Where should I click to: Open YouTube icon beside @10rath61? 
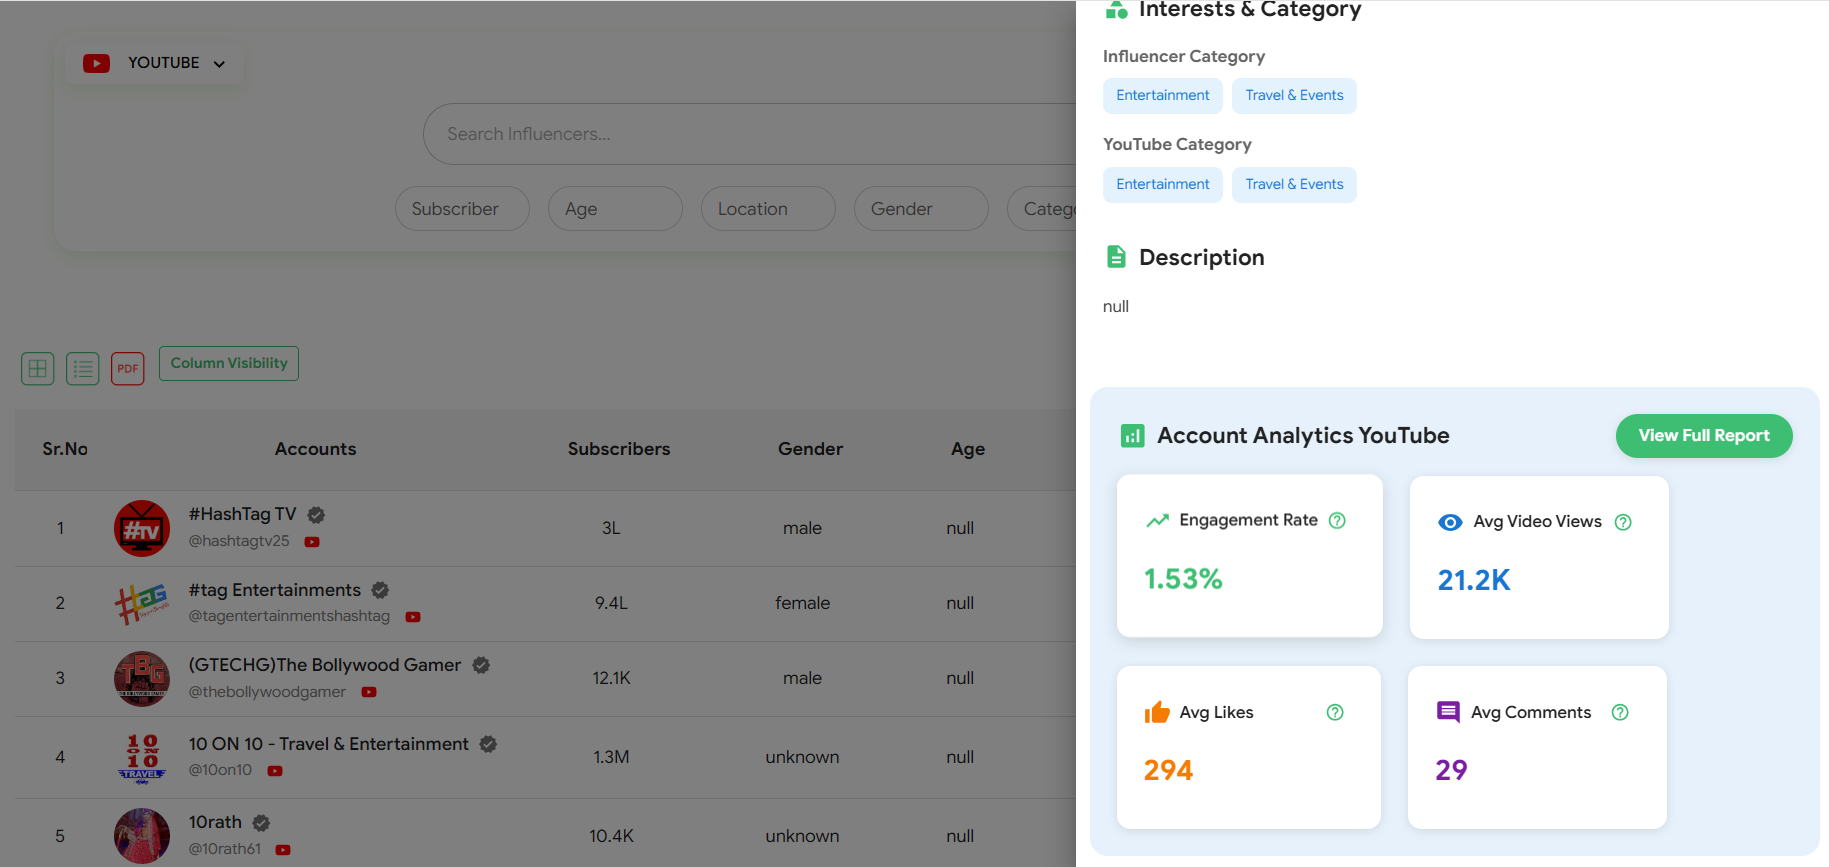click(x=283, y=850)
